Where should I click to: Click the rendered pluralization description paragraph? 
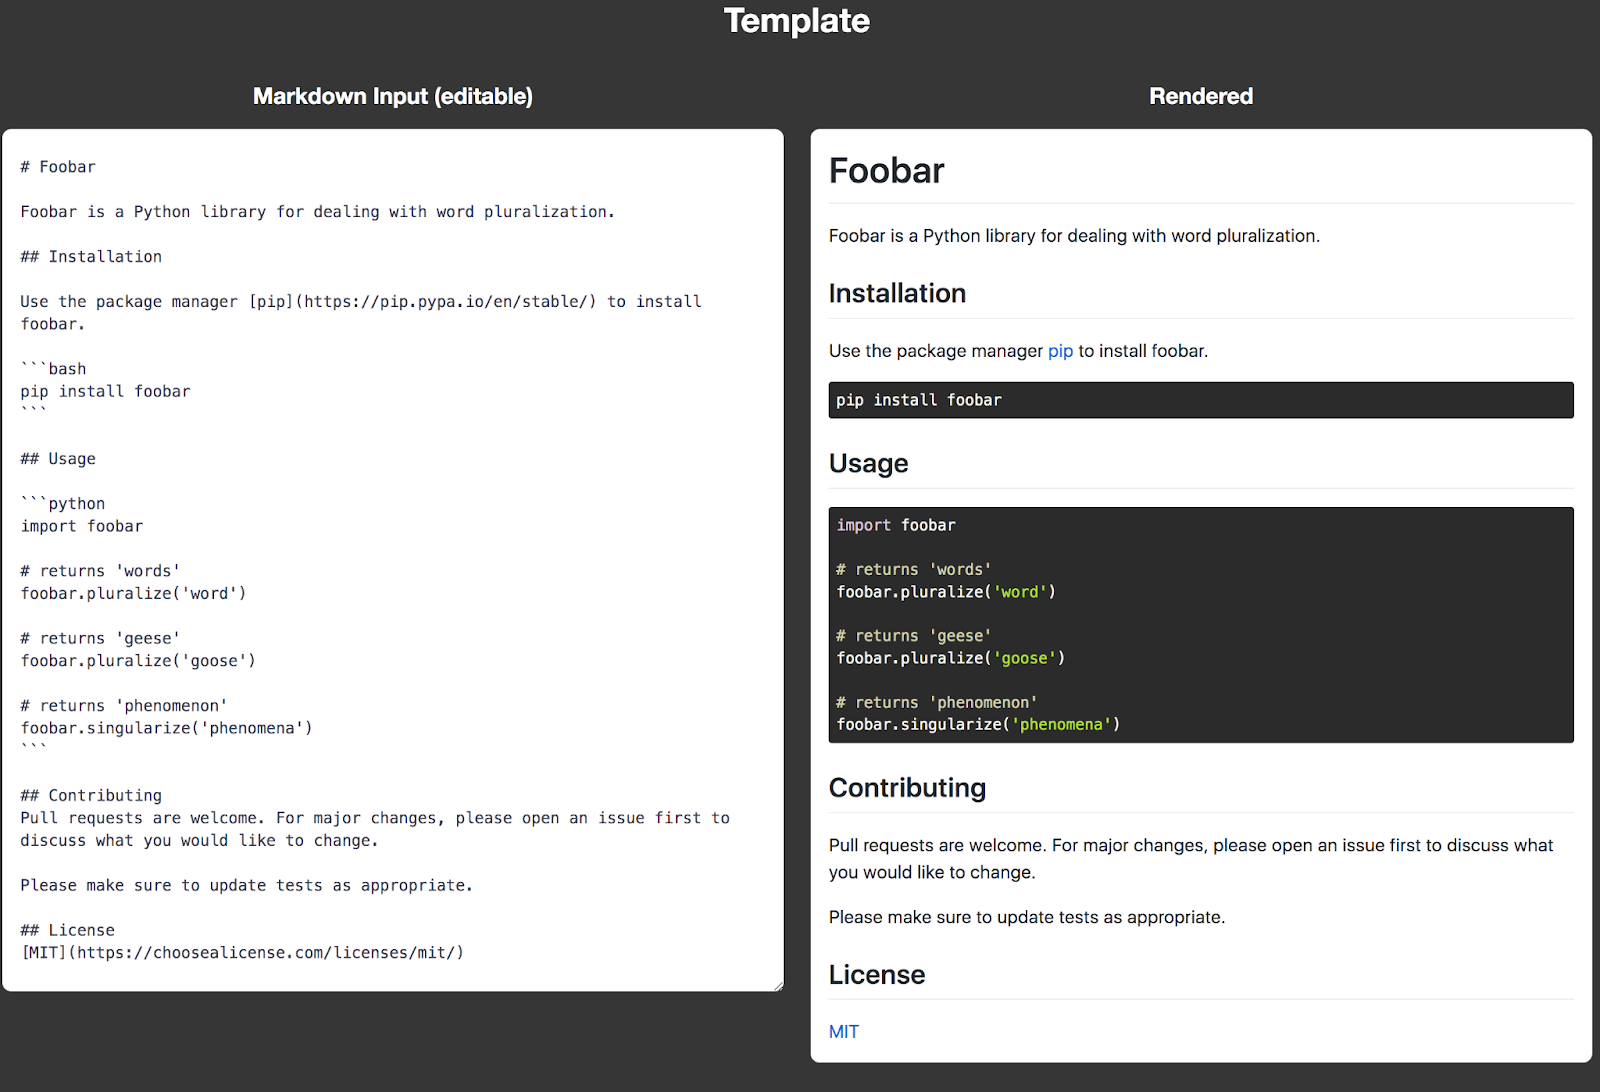pyautogui.click(x=1072, y=236)
